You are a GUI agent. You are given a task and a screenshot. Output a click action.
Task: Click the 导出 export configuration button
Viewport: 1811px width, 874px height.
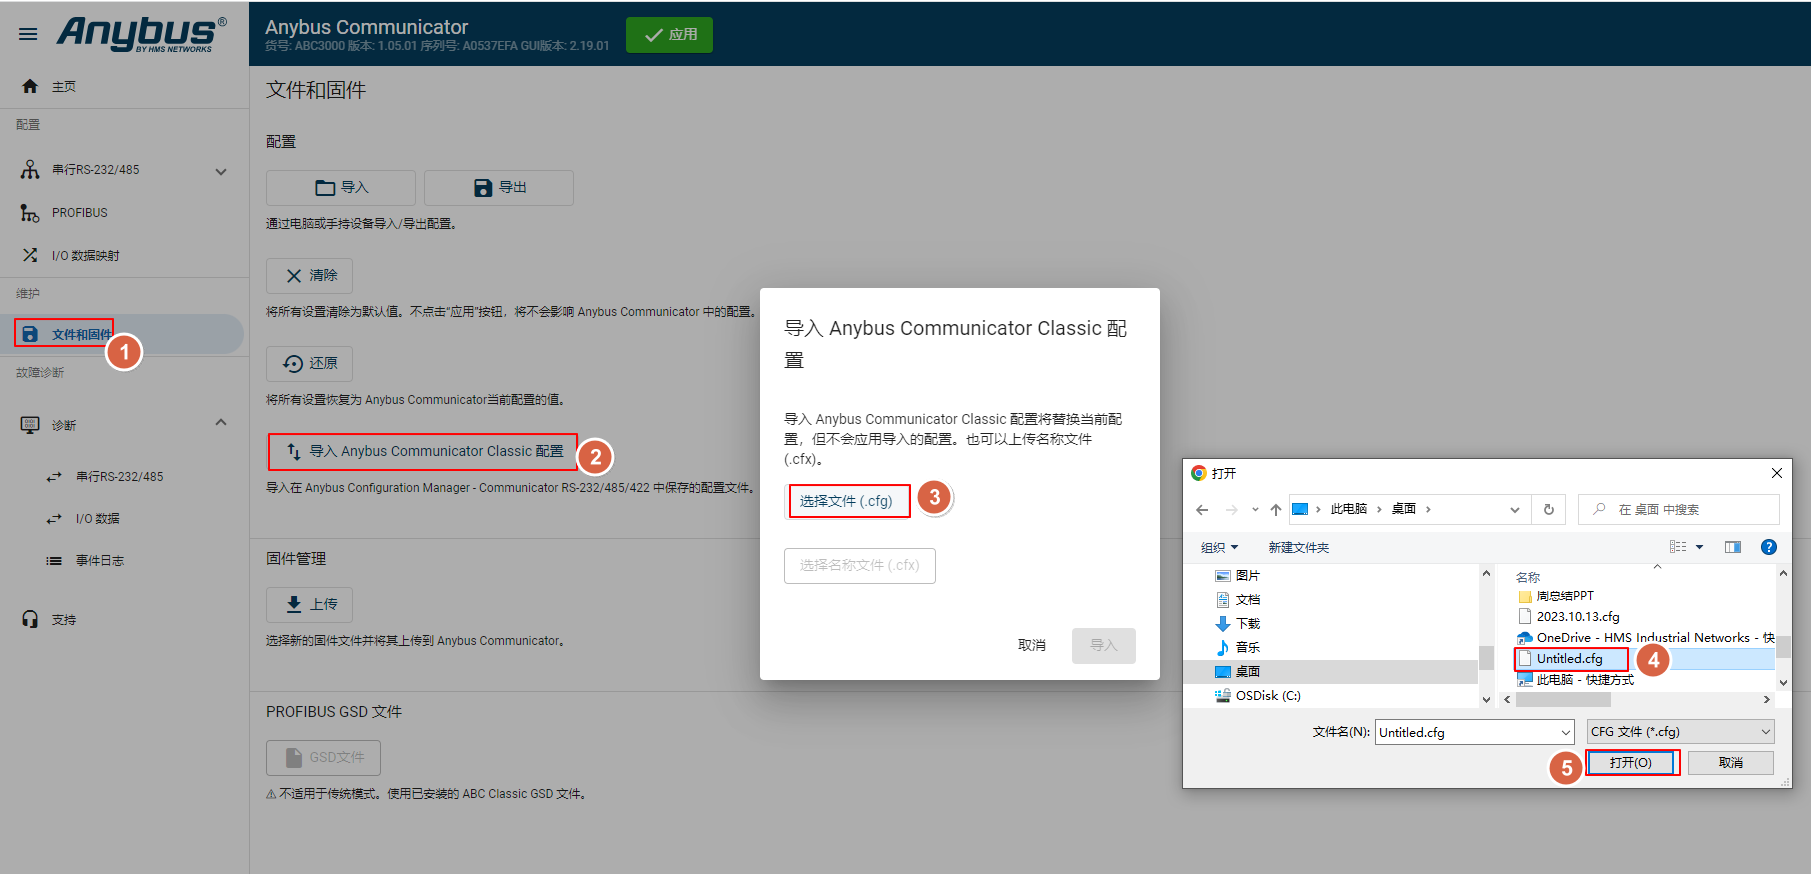coord(499,188)
